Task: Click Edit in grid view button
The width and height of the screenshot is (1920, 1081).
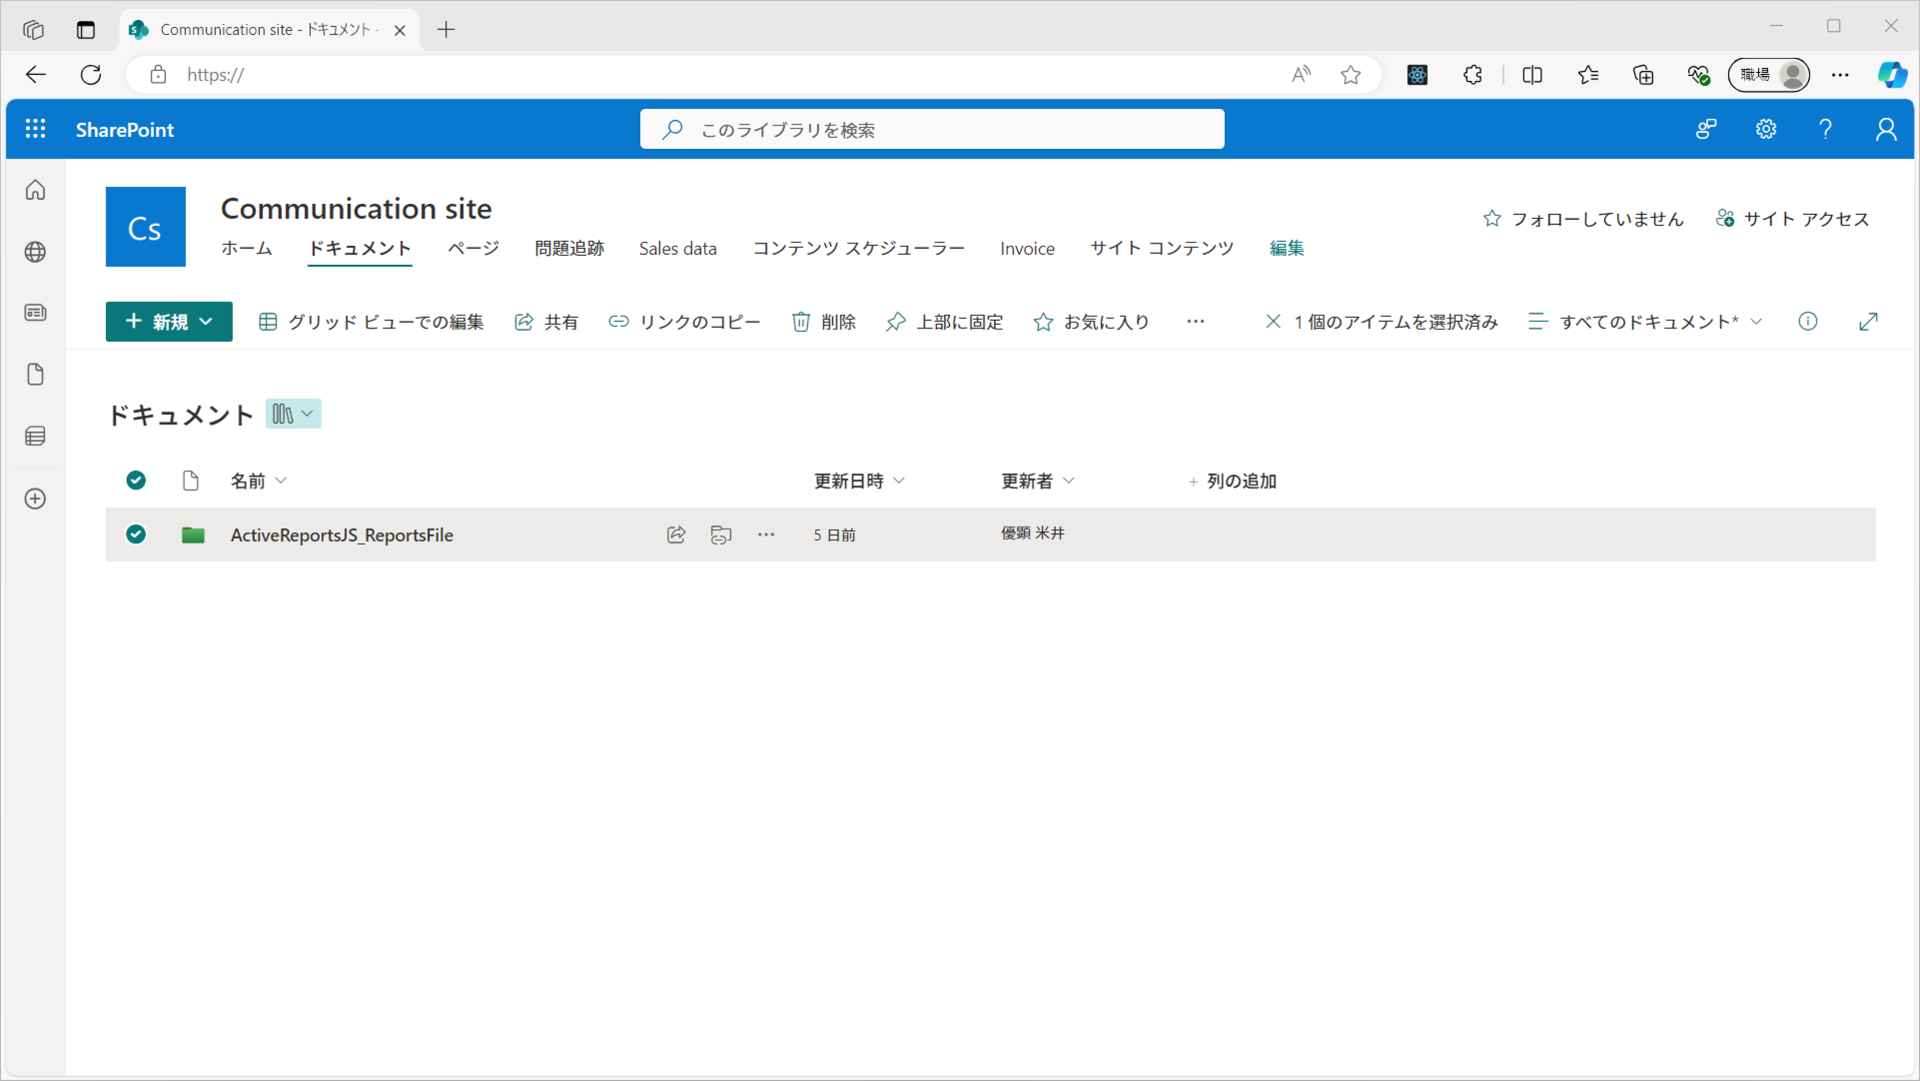Action: click(371, 321)
